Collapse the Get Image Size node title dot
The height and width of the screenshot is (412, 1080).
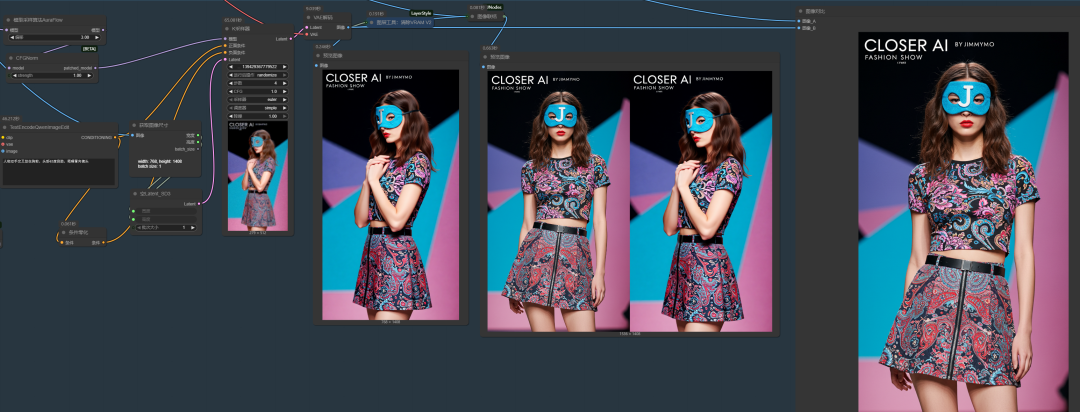(134, 126)
